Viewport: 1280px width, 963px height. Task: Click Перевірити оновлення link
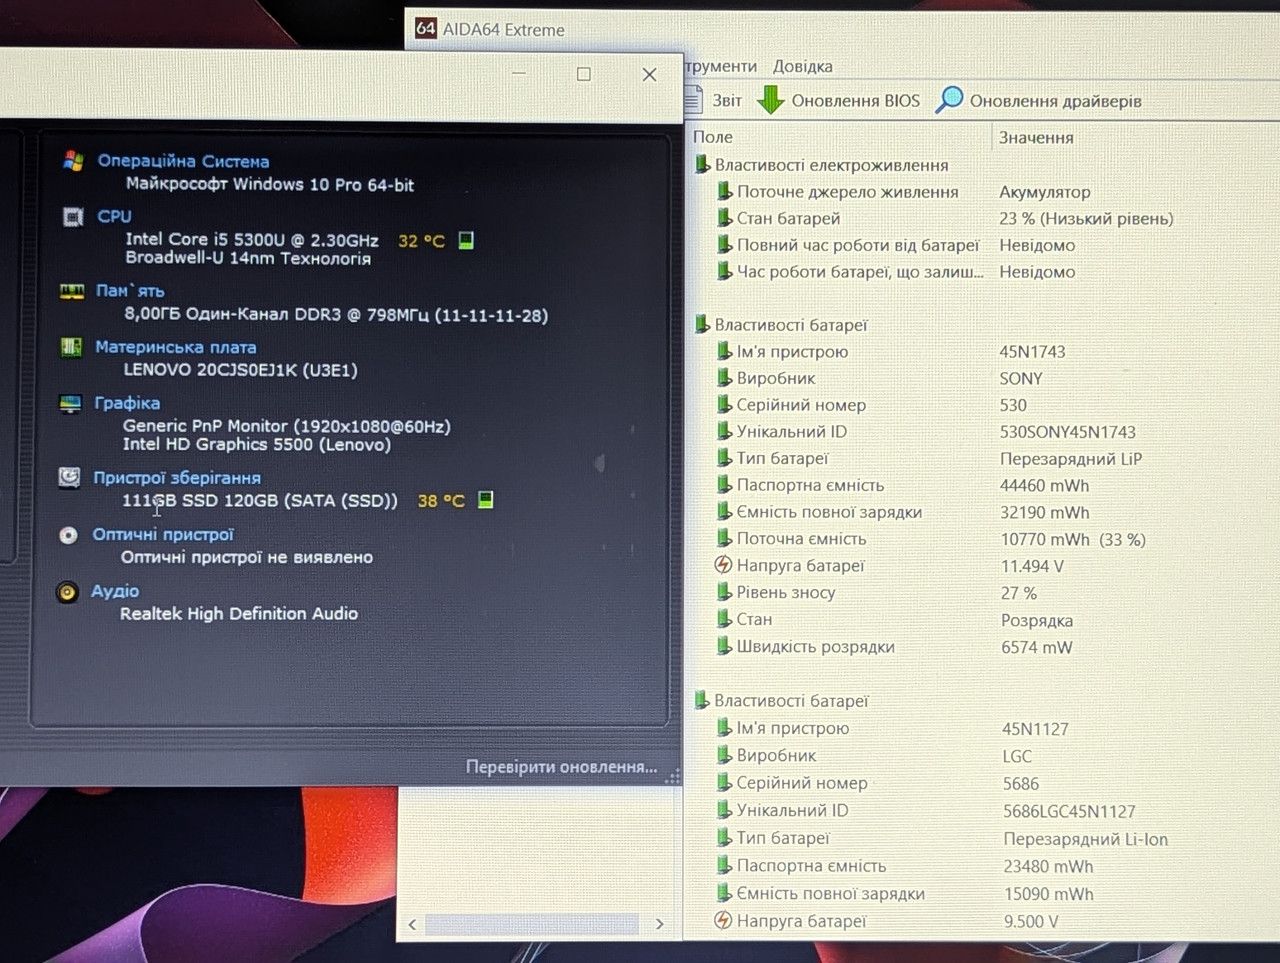coord(561,767)
